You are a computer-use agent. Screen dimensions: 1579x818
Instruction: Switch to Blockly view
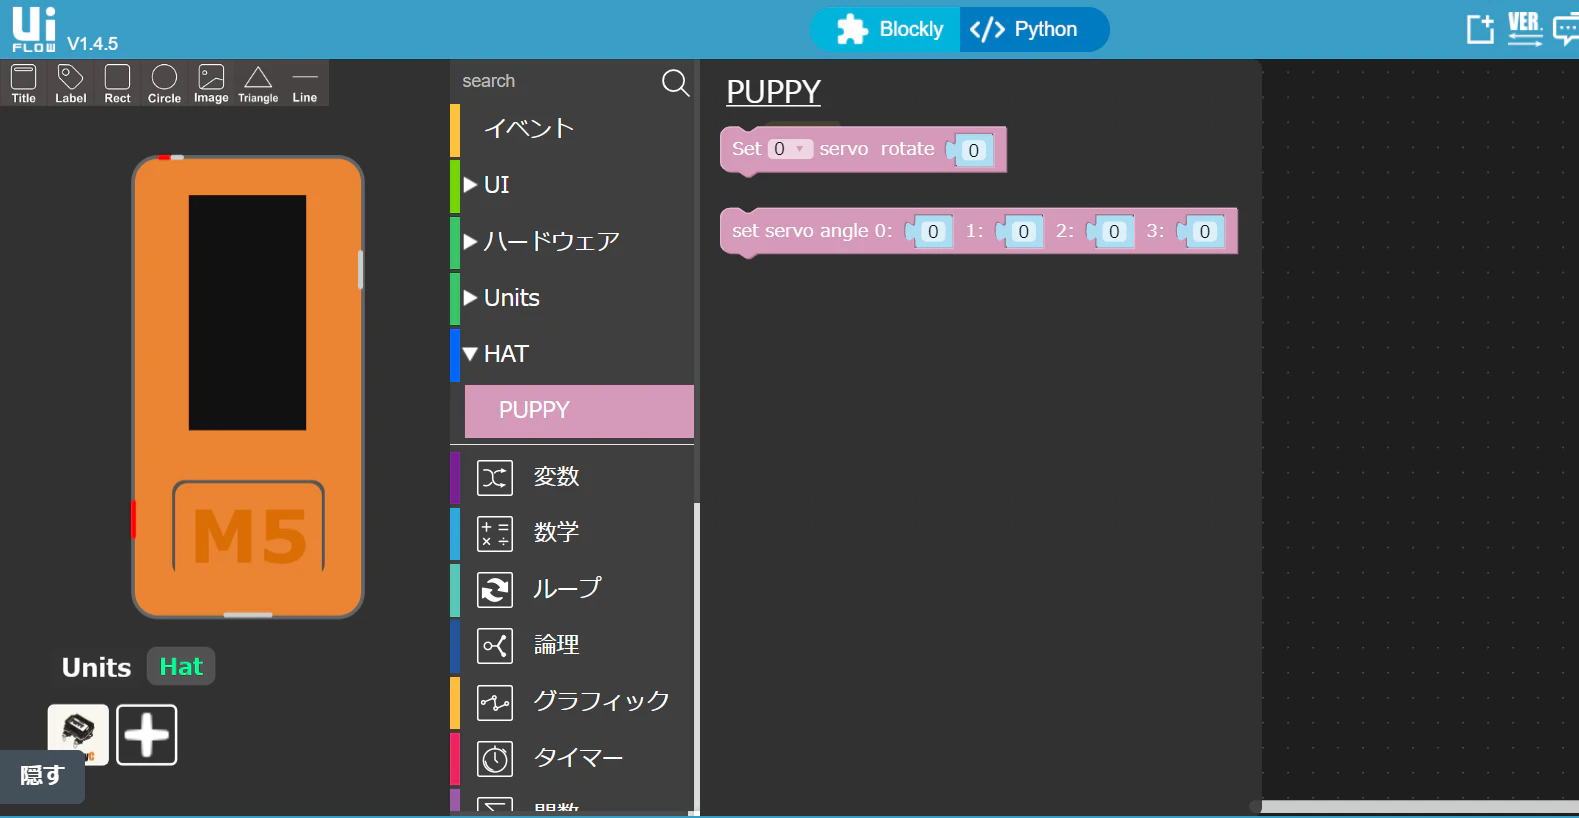[x=887, y=29]
